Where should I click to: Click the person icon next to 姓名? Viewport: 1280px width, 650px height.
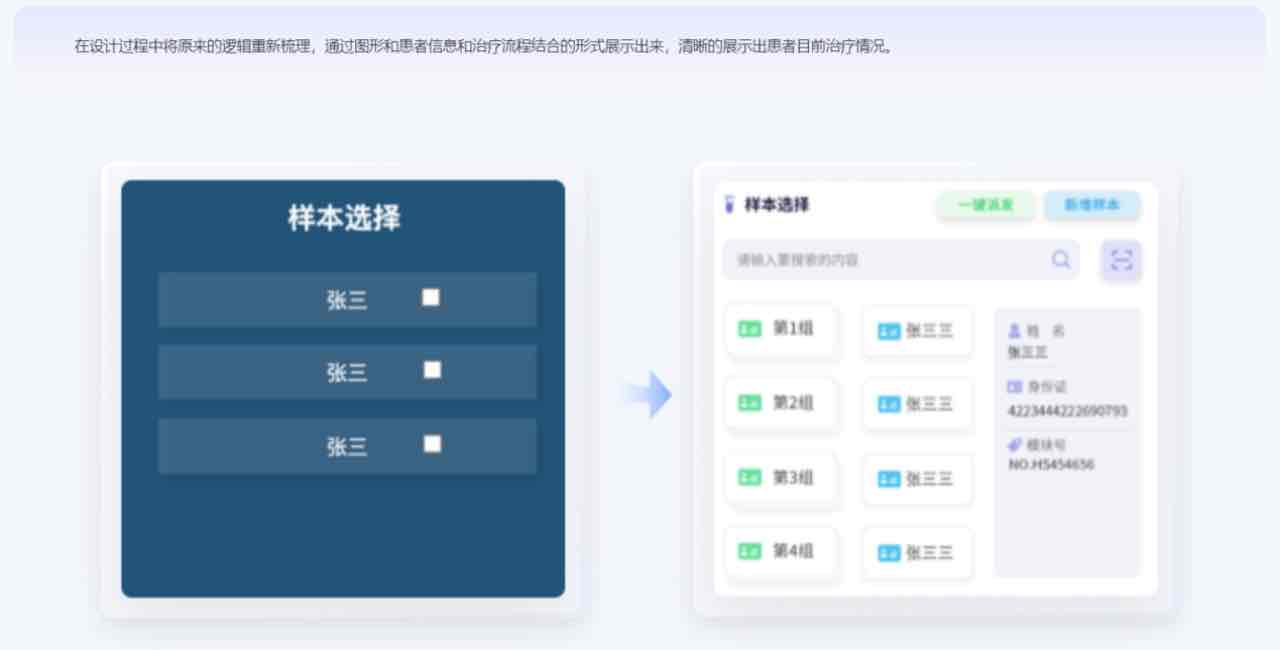[1015, 331]
